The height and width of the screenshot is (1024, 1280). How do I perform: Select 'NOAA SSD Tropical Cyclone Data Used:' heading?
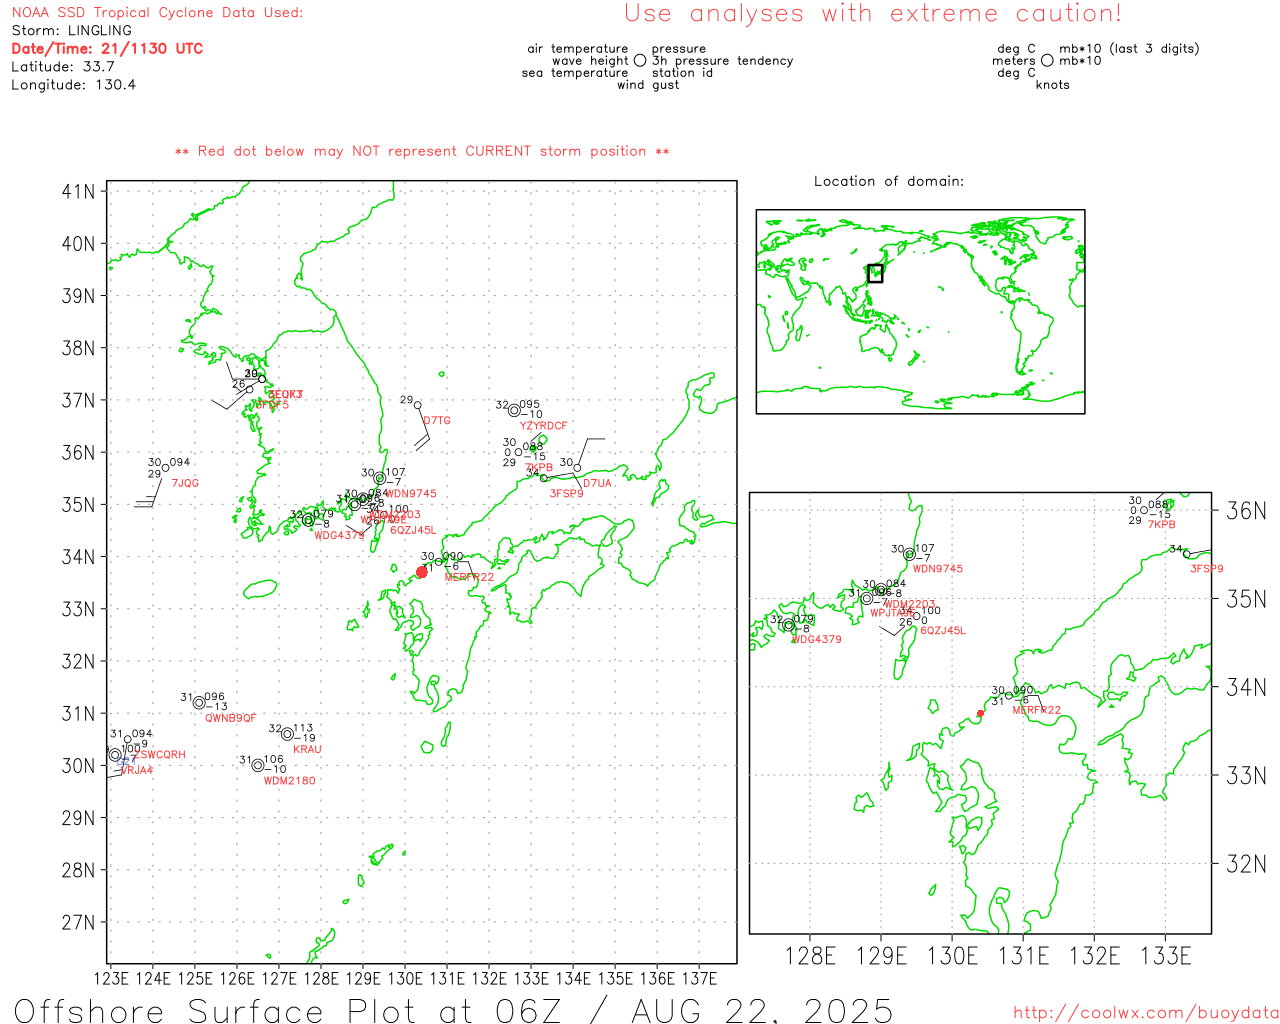157,13
